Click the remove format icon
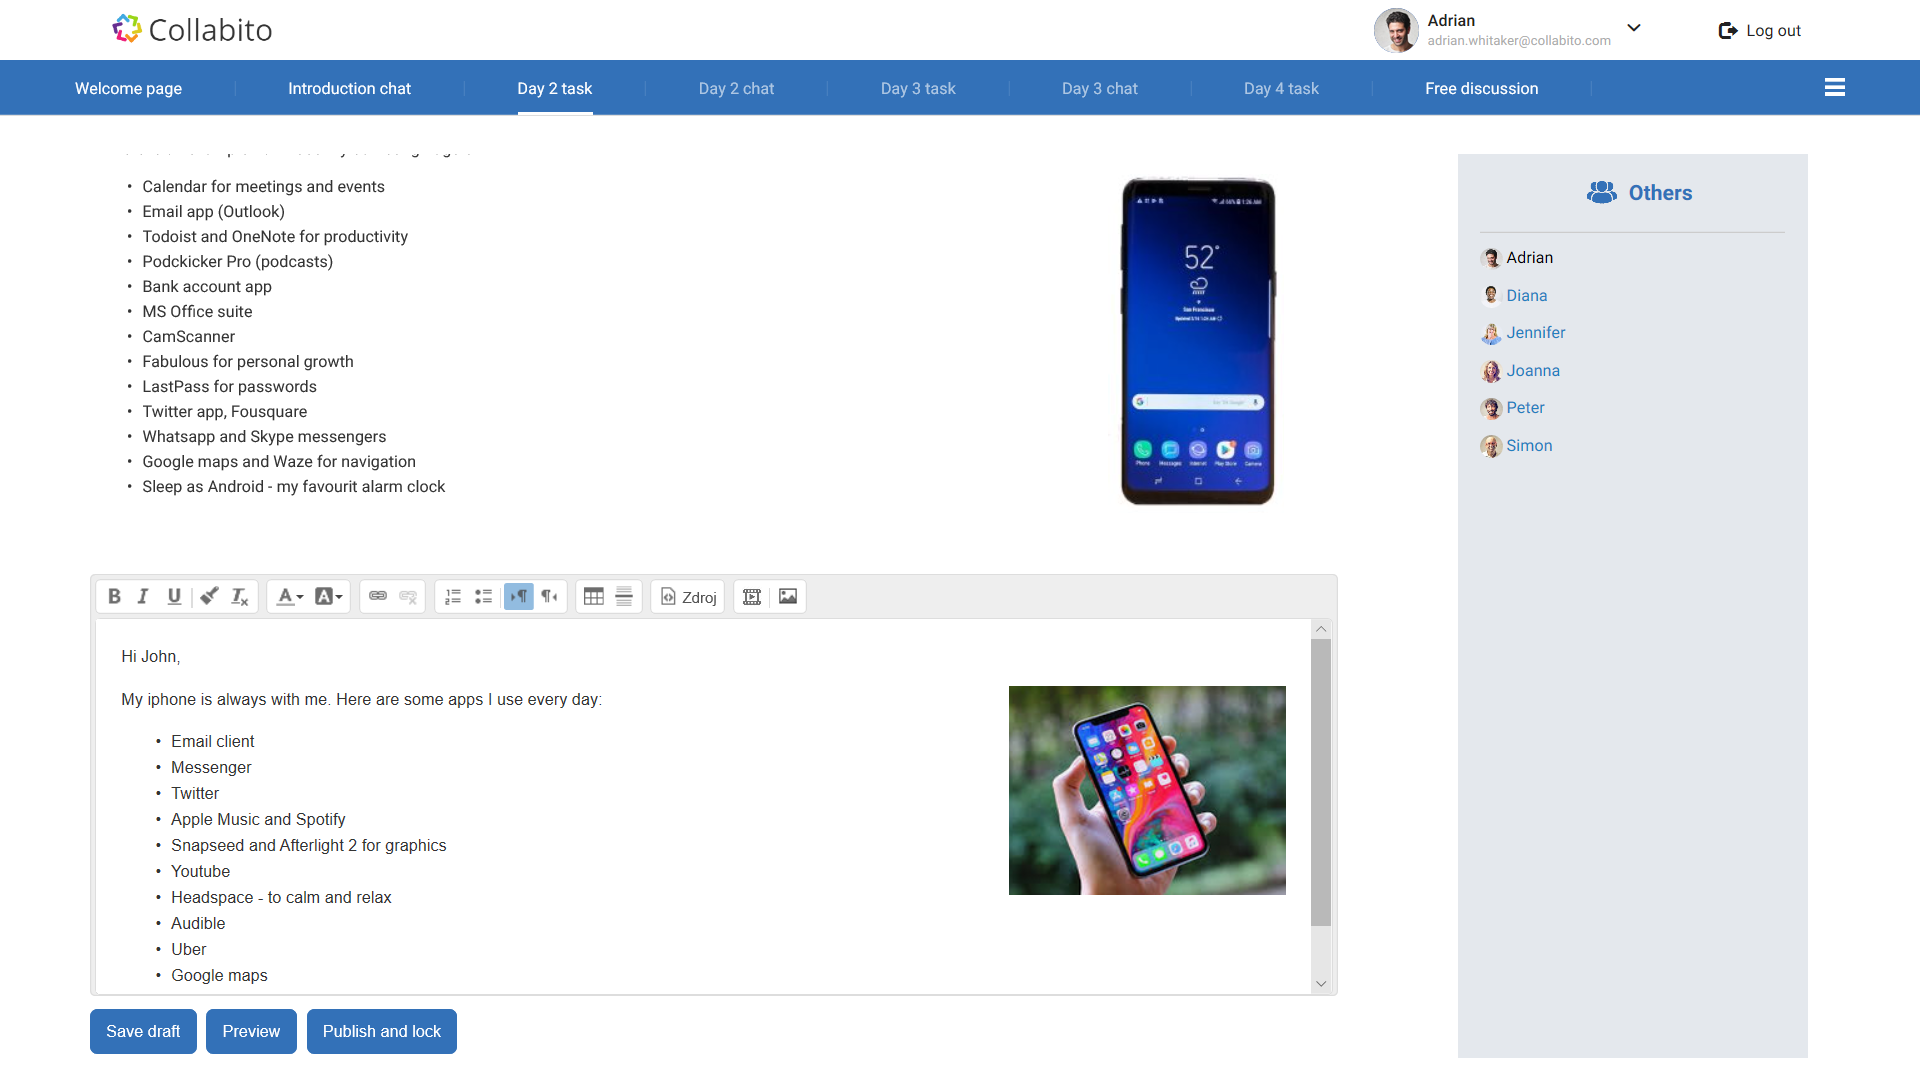Screen dimensions: 1920x1080 point(240,597)
